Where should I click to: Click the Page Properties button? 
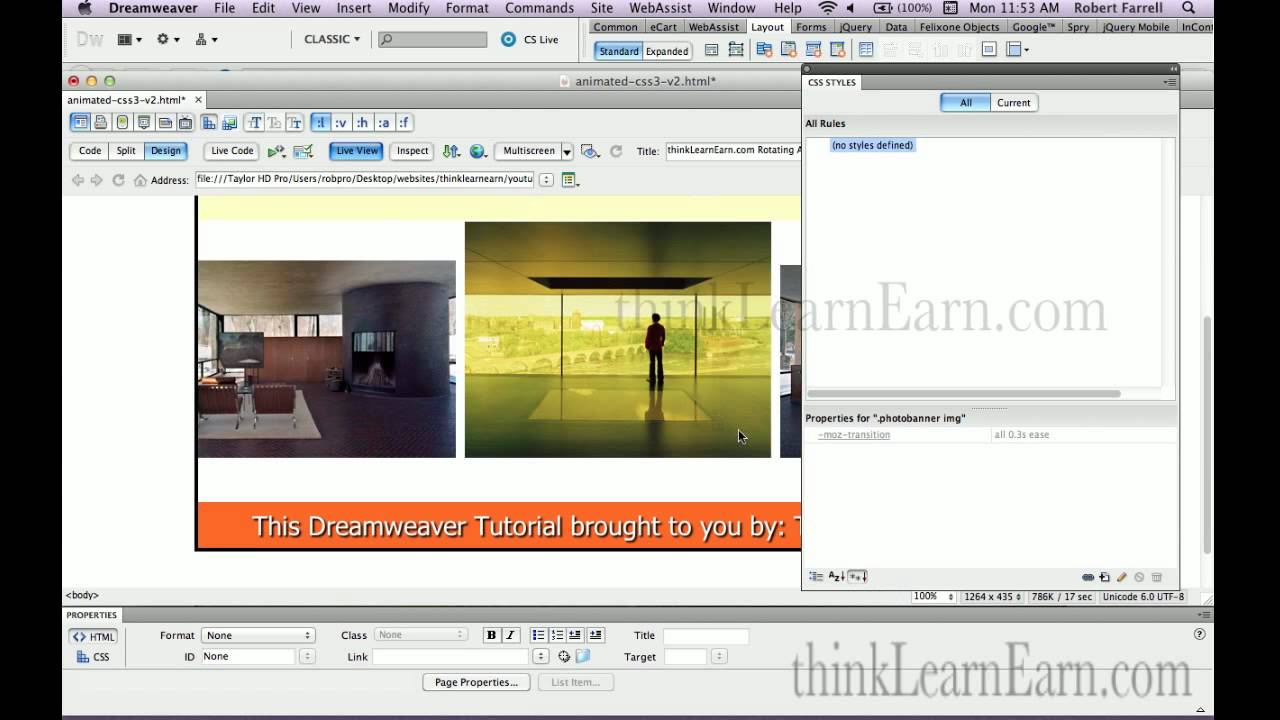tap(476, 682)
